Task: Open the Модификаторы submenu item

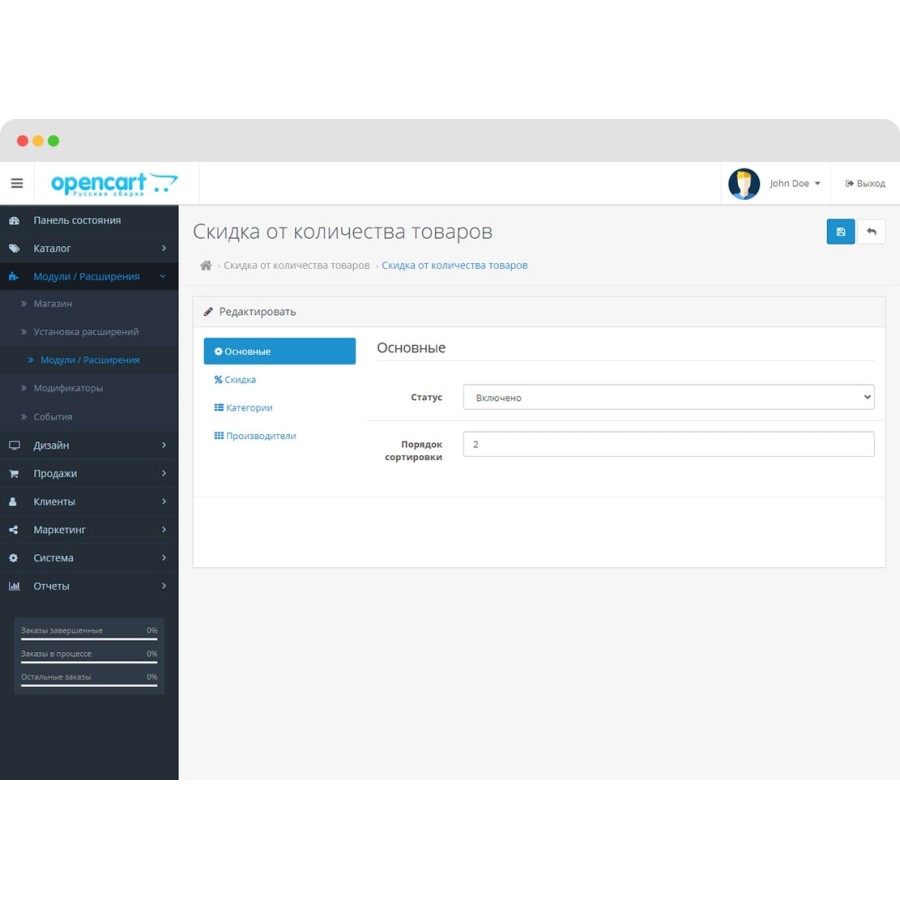Action: coord(89,388)
